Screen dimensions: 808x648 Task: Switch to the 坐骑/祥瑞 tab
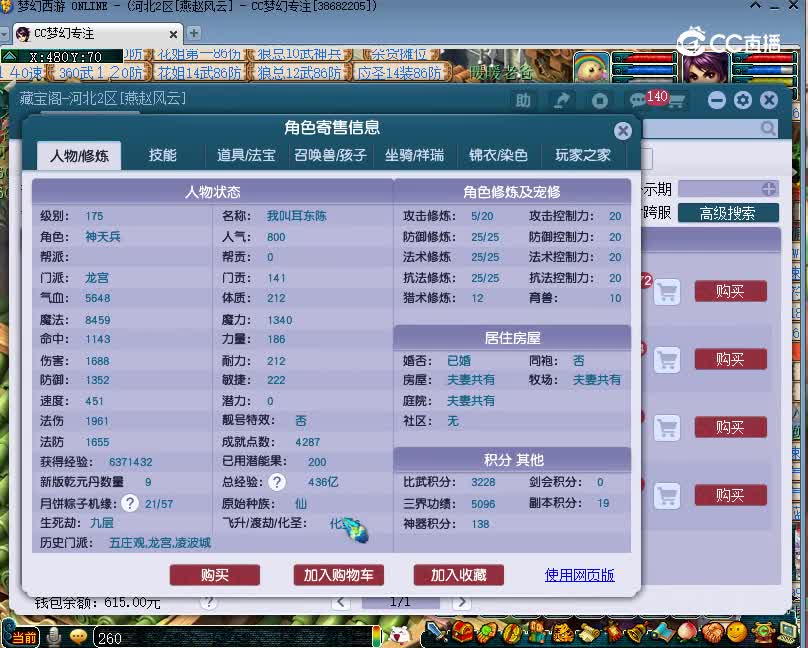click(414, 155)
